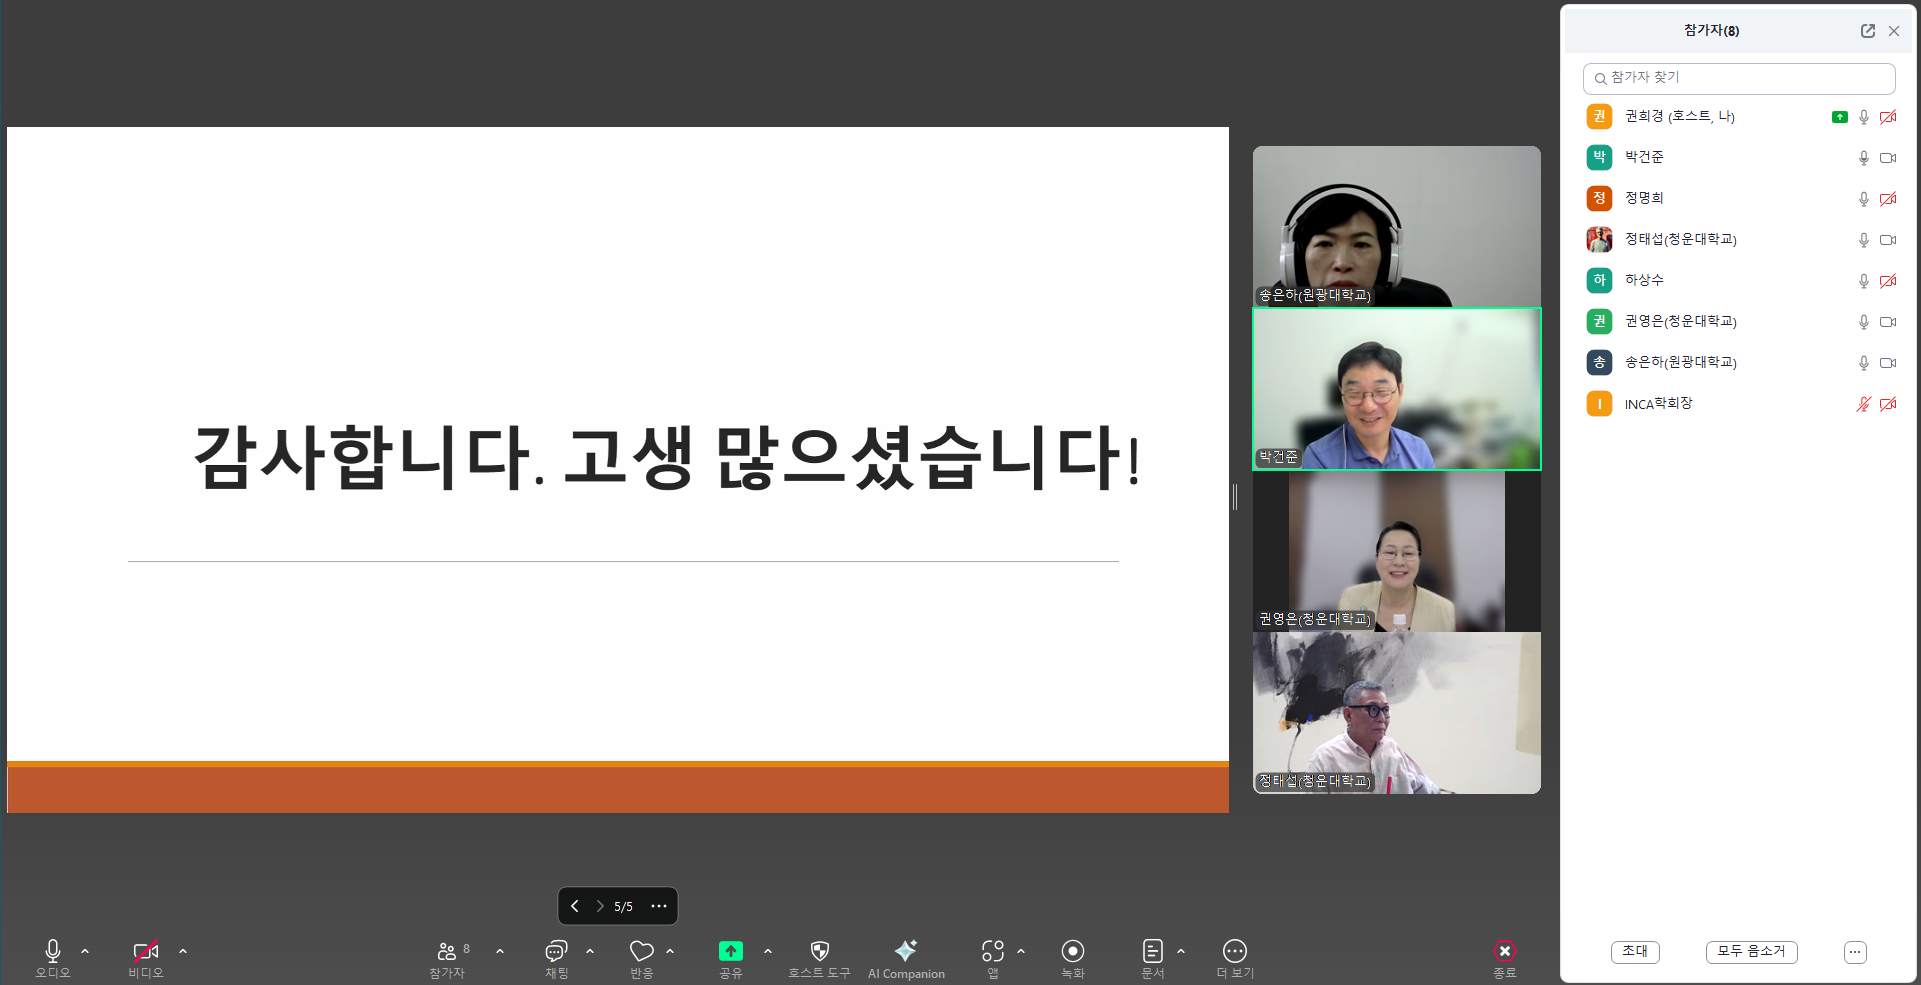Open the documents icon in toolbar
Screen dimensions: 1921x985
(x=1152, y=952)
